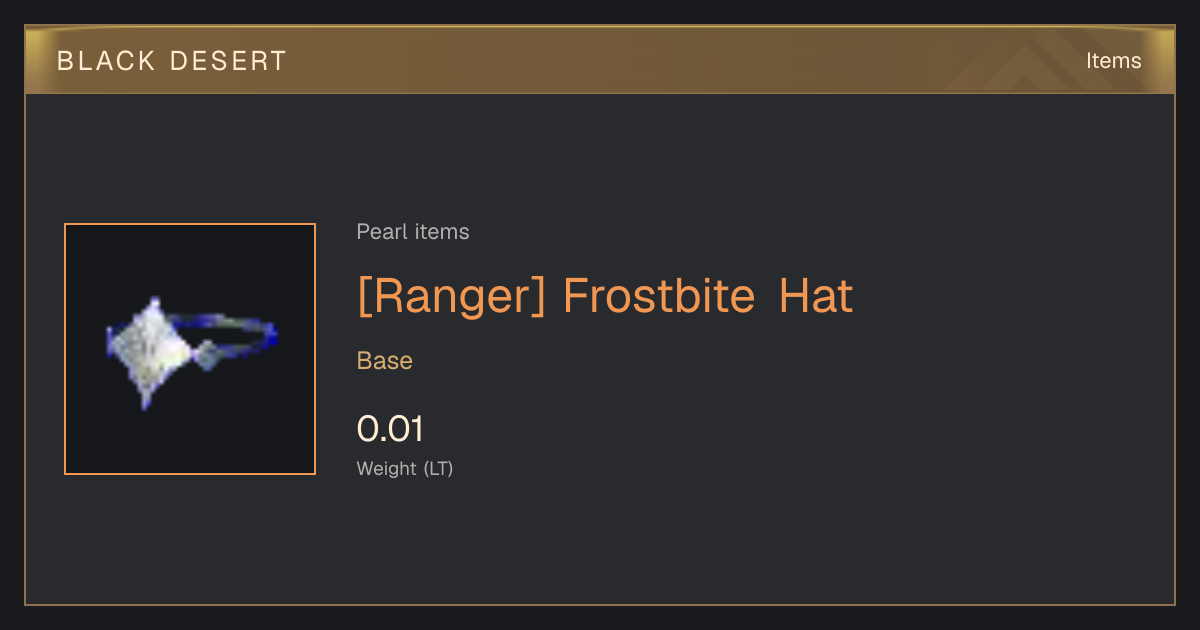Select the word Hat in title

tap(816, 297)
